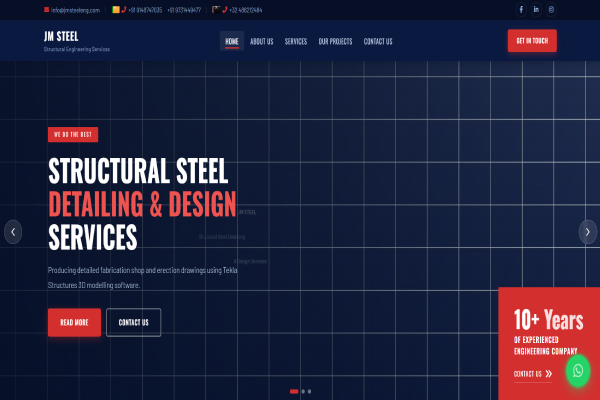The height and width of the screenshot is (400, 600).
Task: Click the Detailing & Design red heading
Action: click(x=142, y=204)
